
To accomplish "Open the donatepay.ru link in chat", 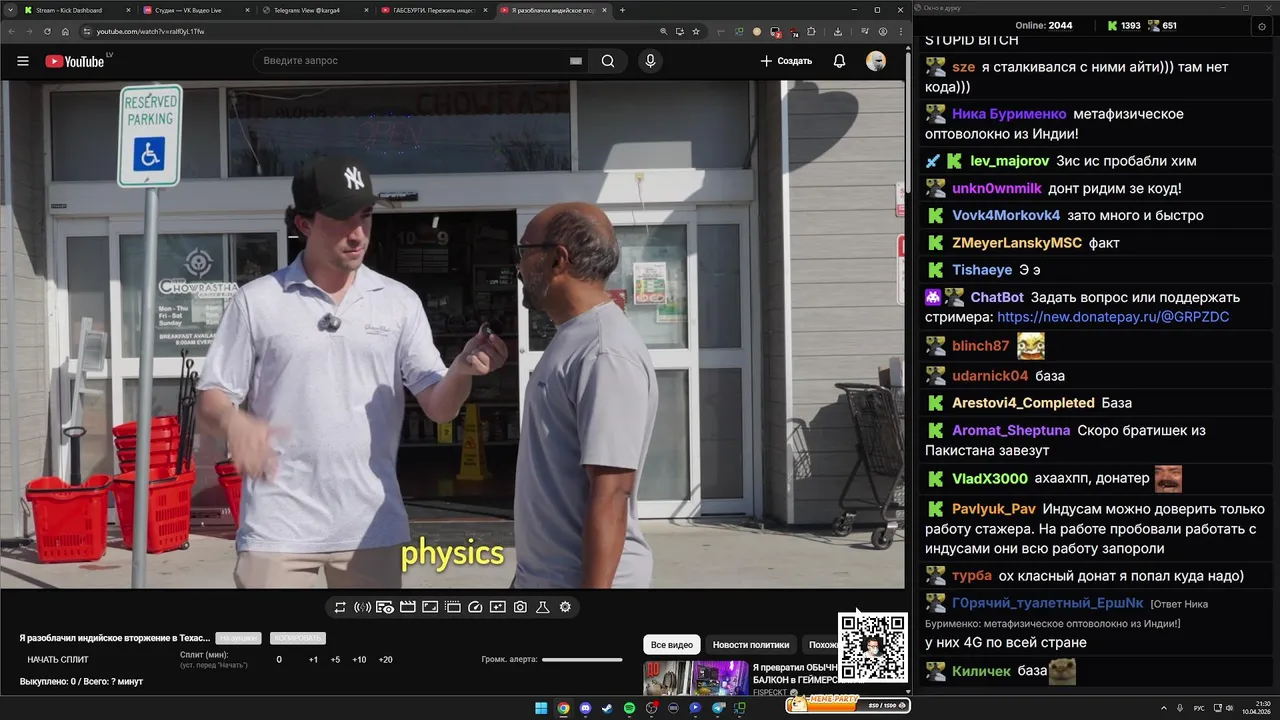I will 1113,317.
